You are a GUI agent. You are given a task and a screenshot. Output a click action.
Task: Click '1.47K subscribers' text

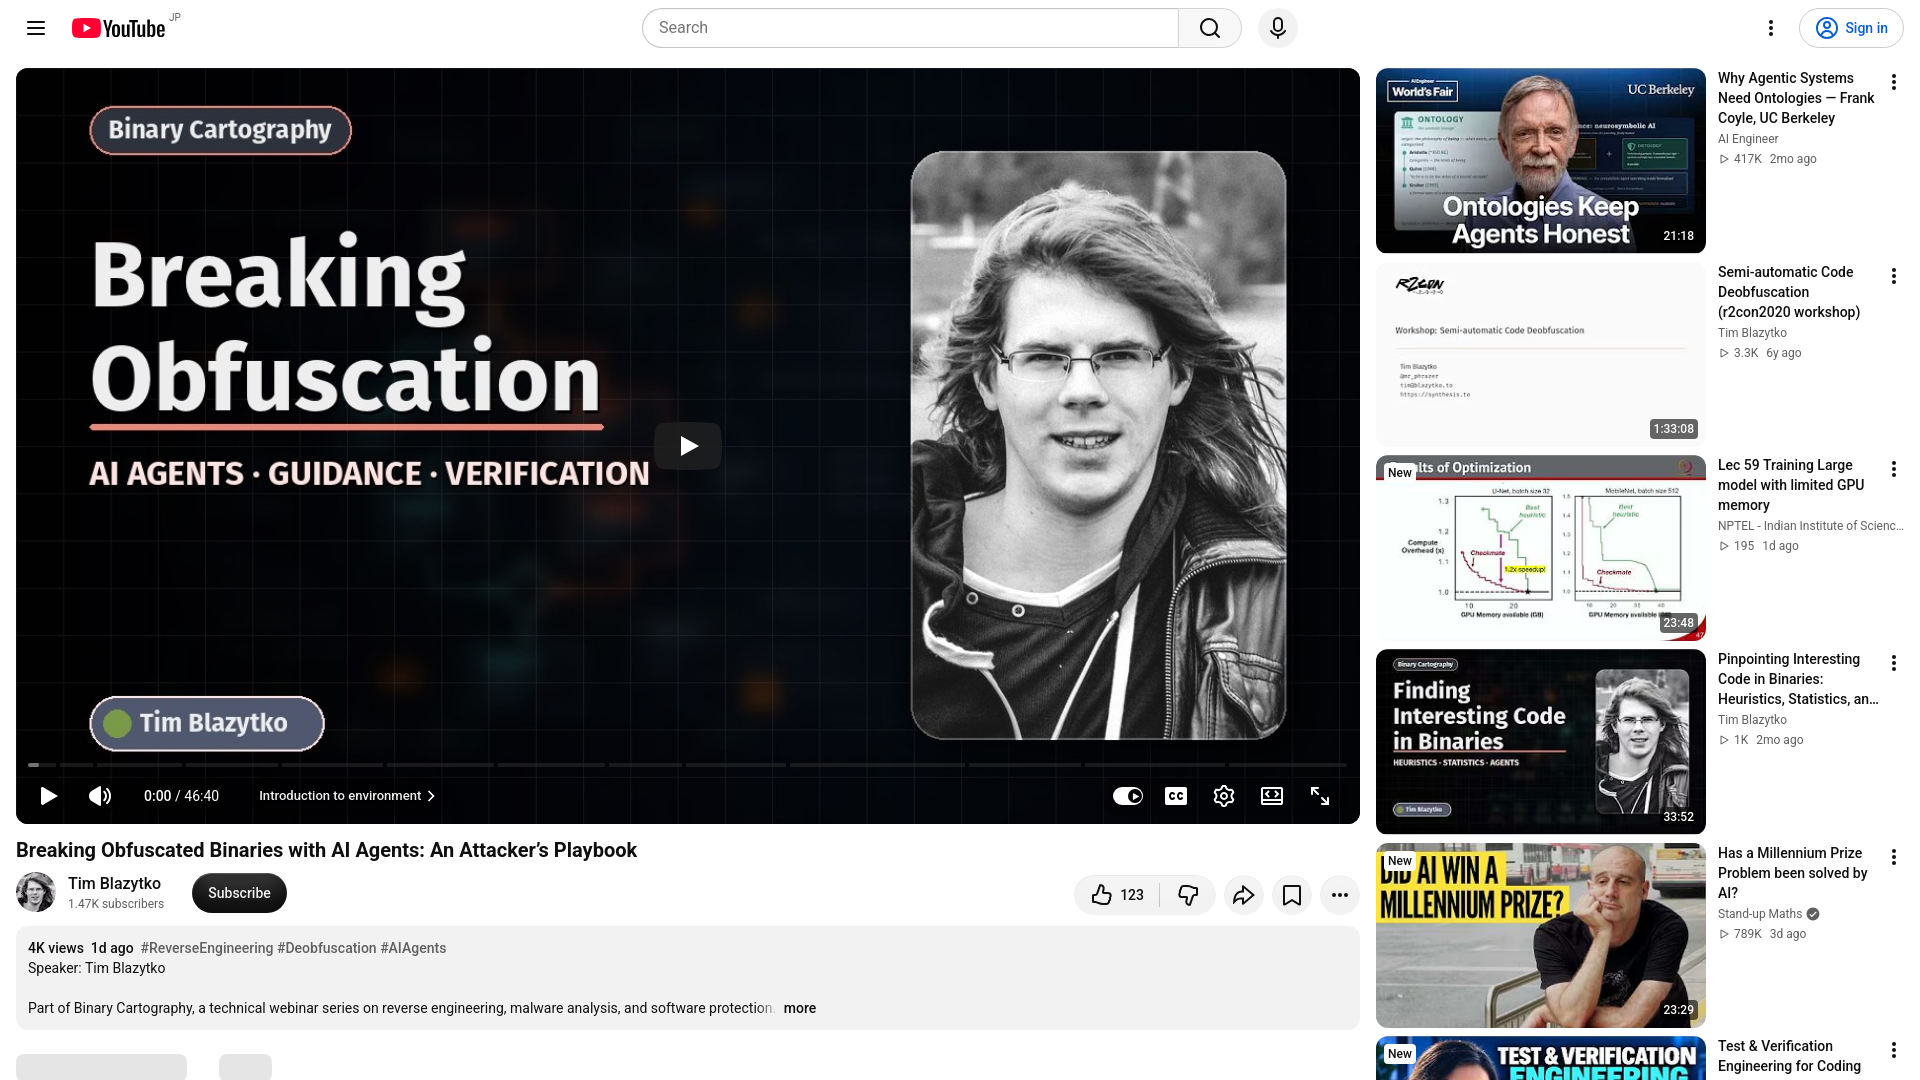pyautogui.click(x=116, y=904)
